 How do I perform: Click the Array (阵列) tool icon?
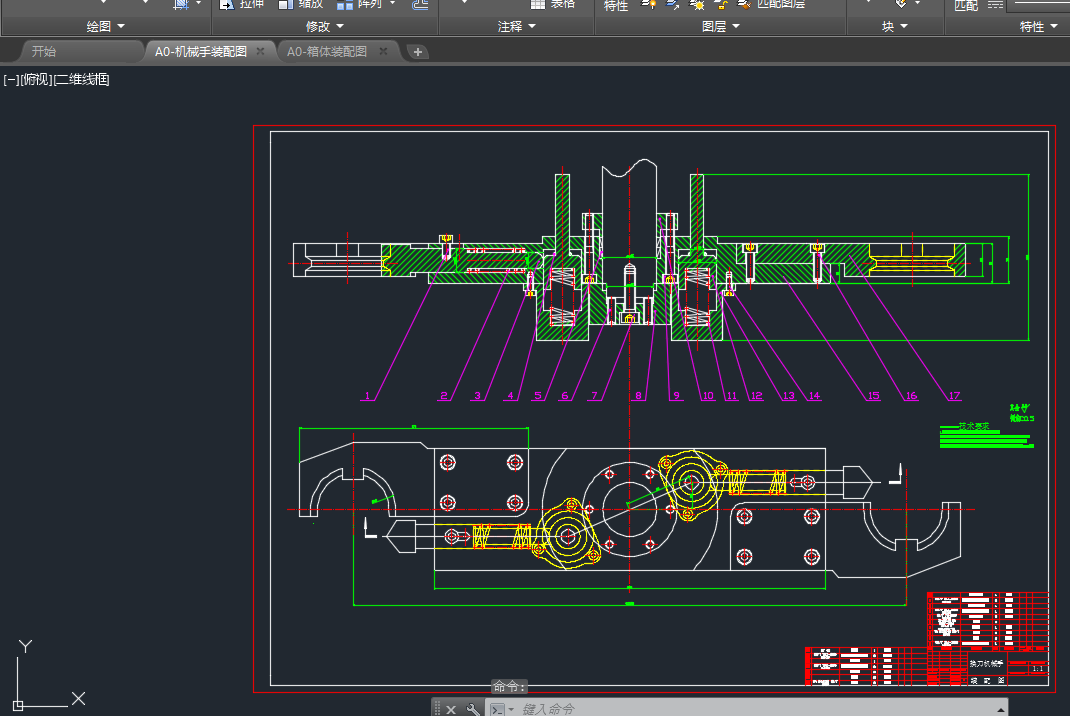346,4
